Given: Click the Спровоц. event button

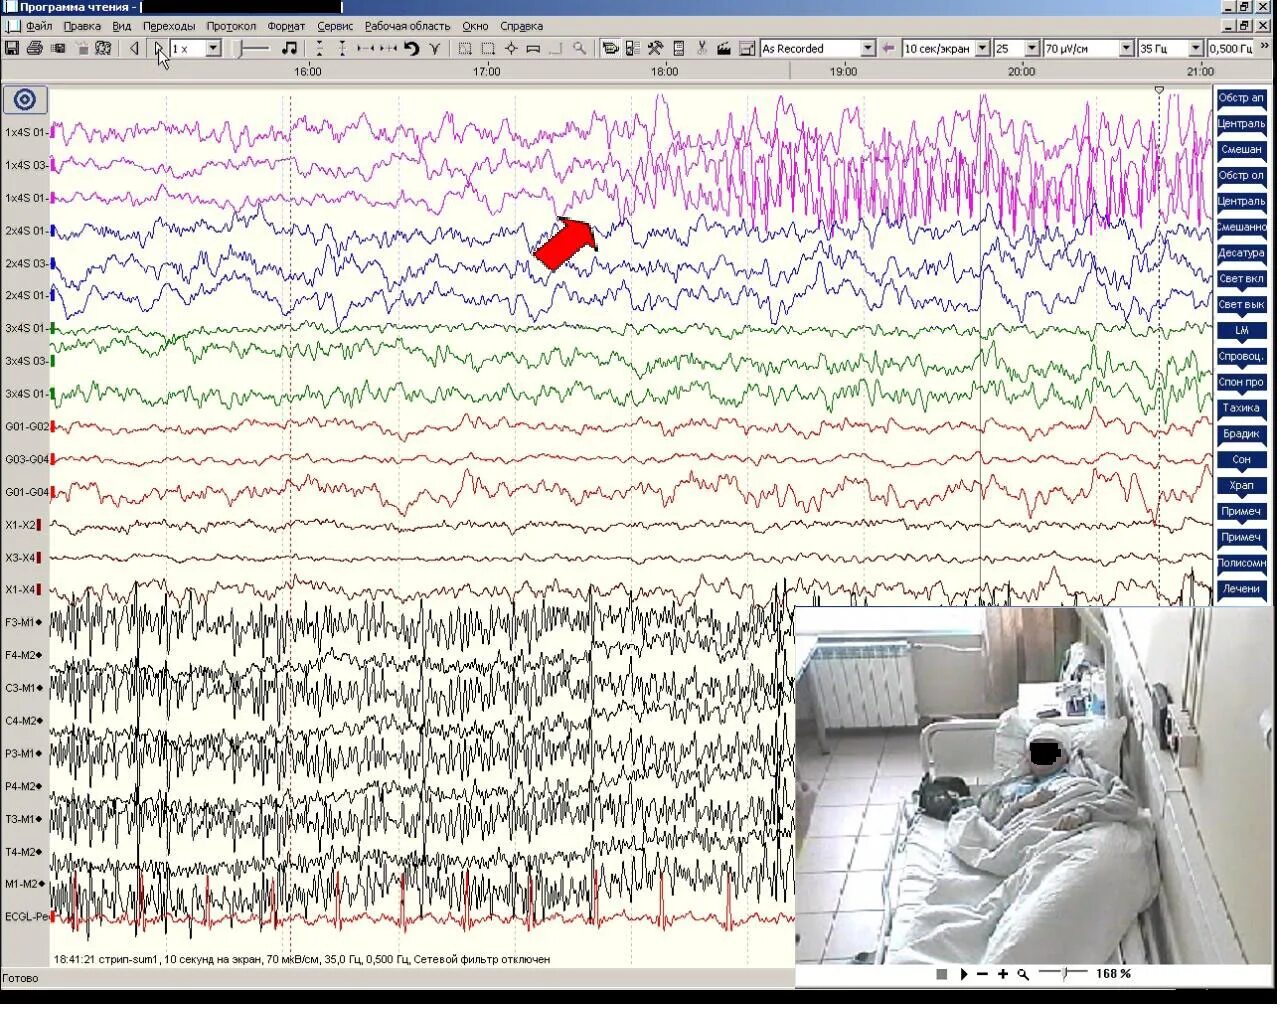Looking at the screenshot, I should 1241,356.
